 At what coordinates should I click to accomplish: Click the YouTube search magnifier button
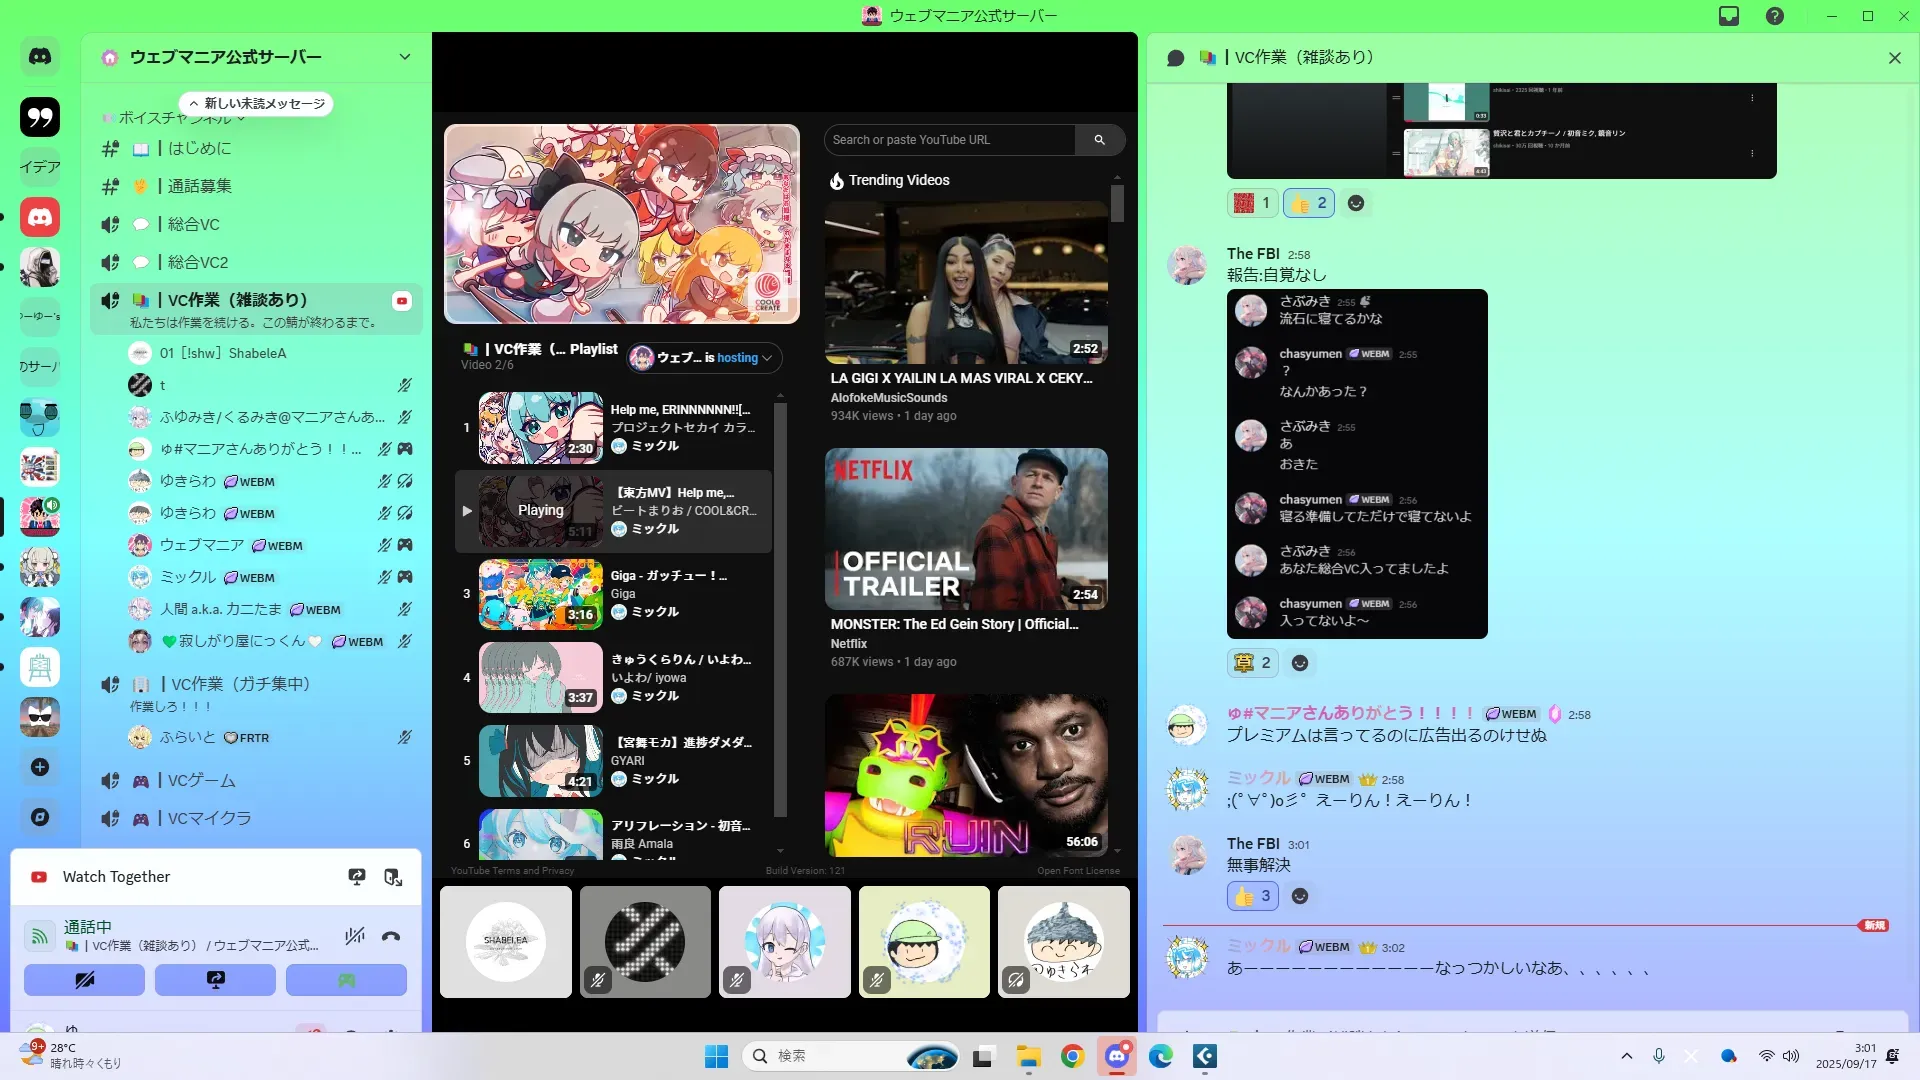coord(1099,140)
